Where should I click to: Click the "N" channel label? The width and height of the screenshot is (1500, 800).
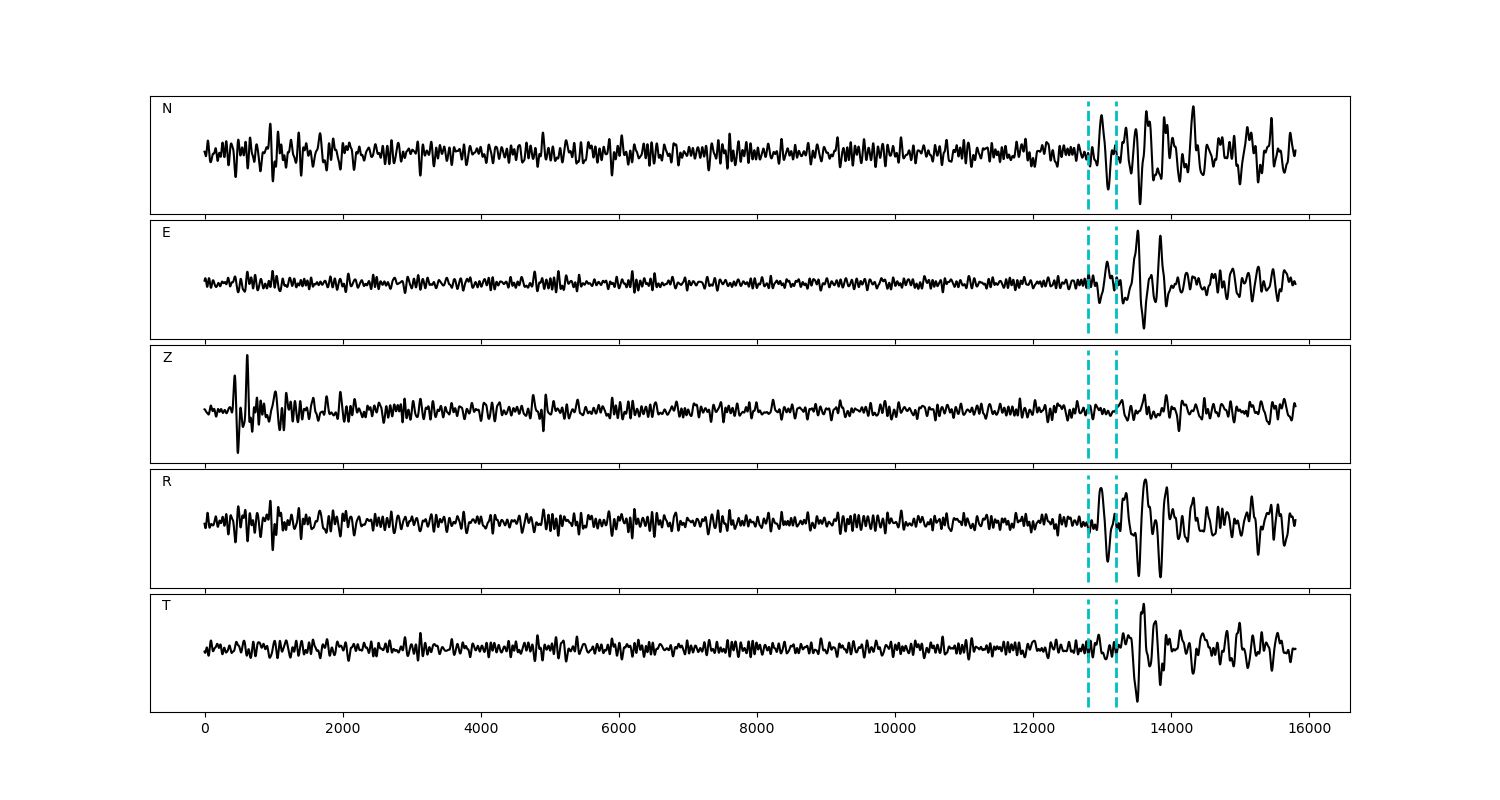(167, 109)
